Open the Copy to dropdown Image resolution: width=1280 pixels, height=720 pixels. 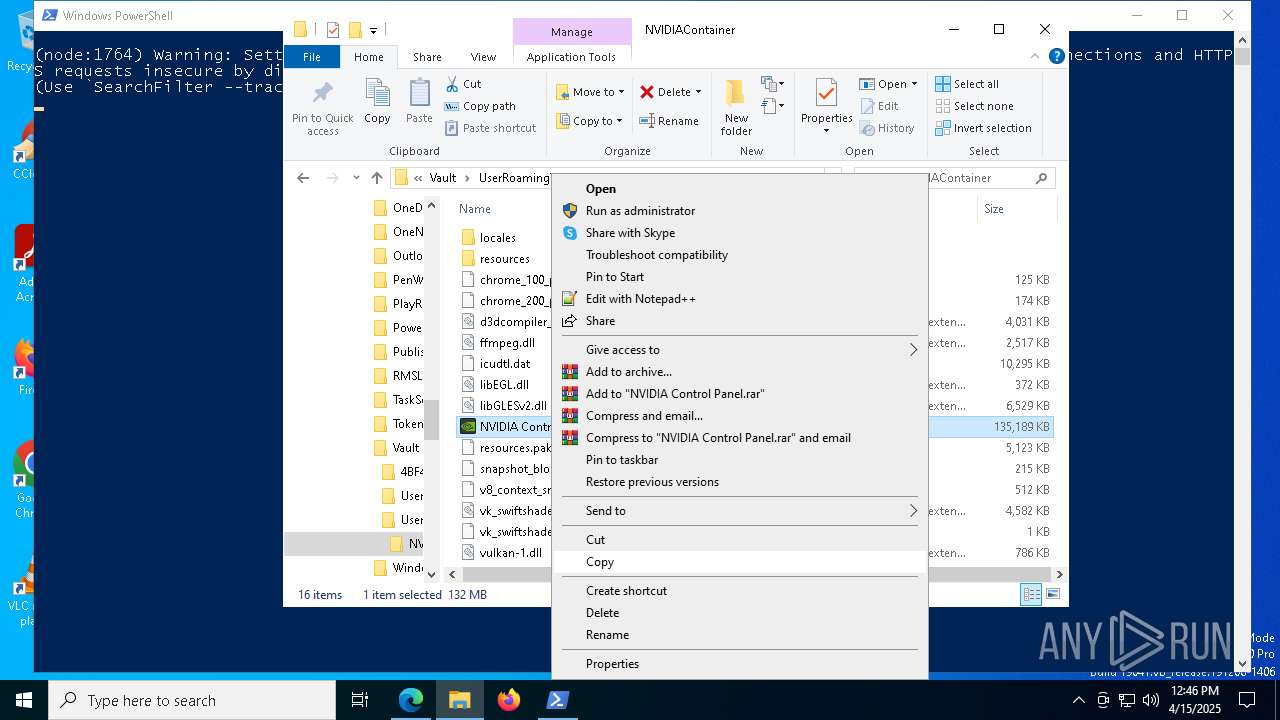590,121
